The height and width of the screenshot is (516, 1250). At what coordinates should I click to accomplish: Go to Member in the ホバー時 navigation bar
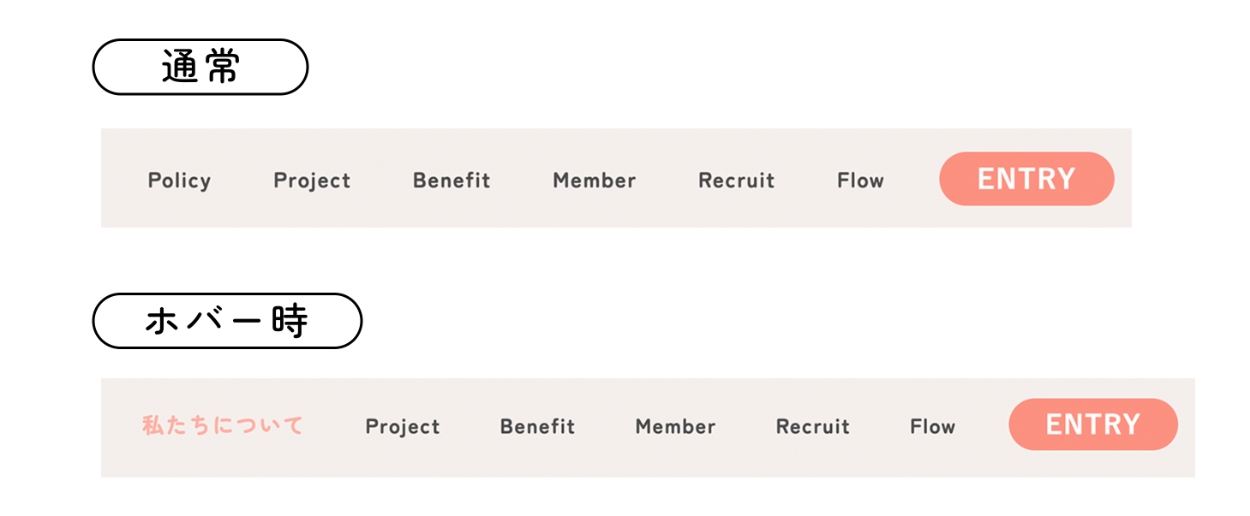[x=675, y=427]
